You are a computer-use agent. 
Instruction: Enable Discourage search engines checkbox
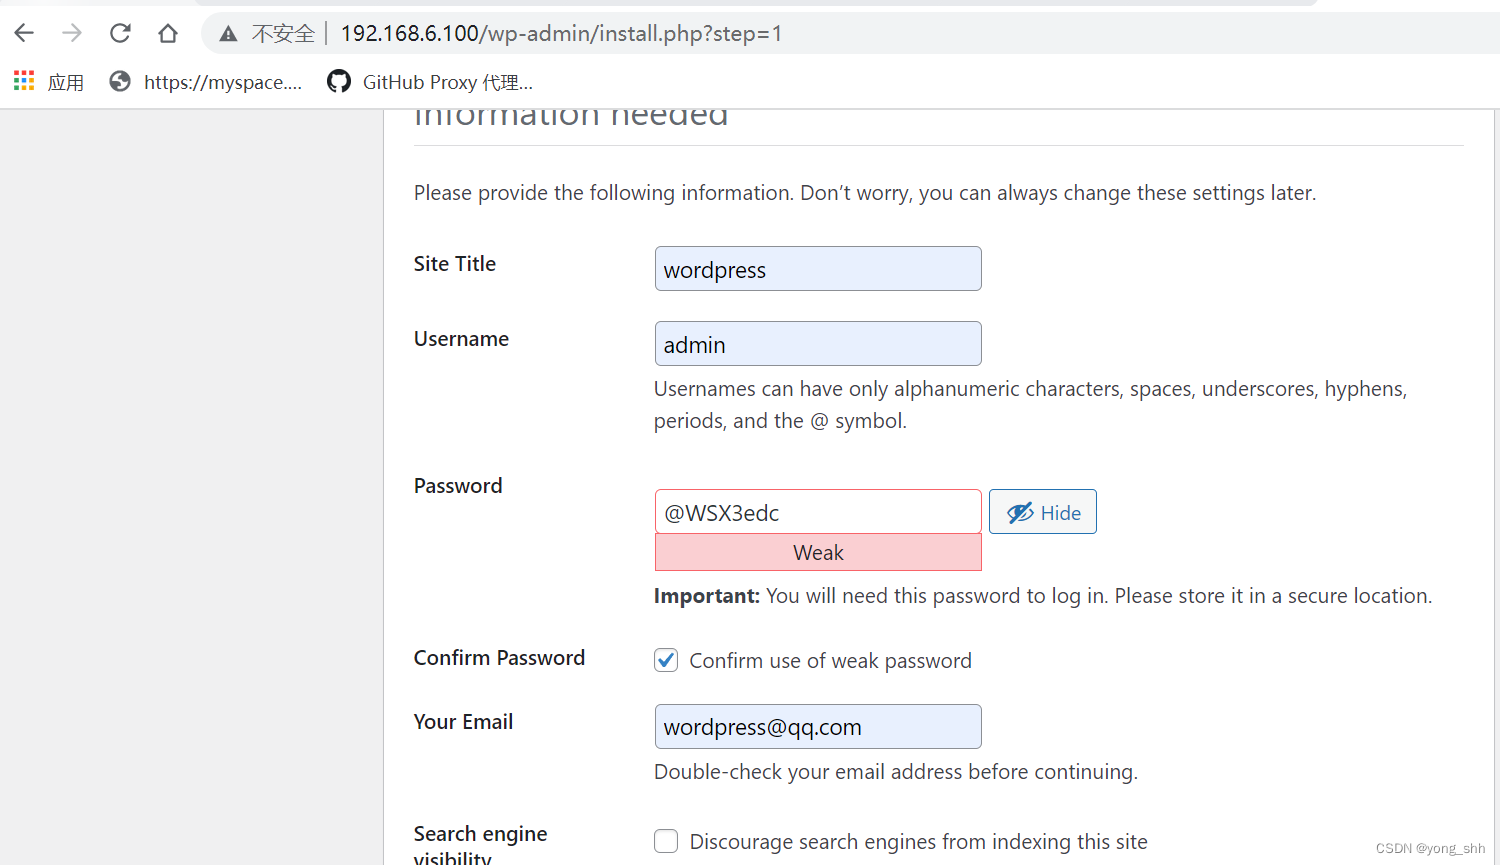666,841
